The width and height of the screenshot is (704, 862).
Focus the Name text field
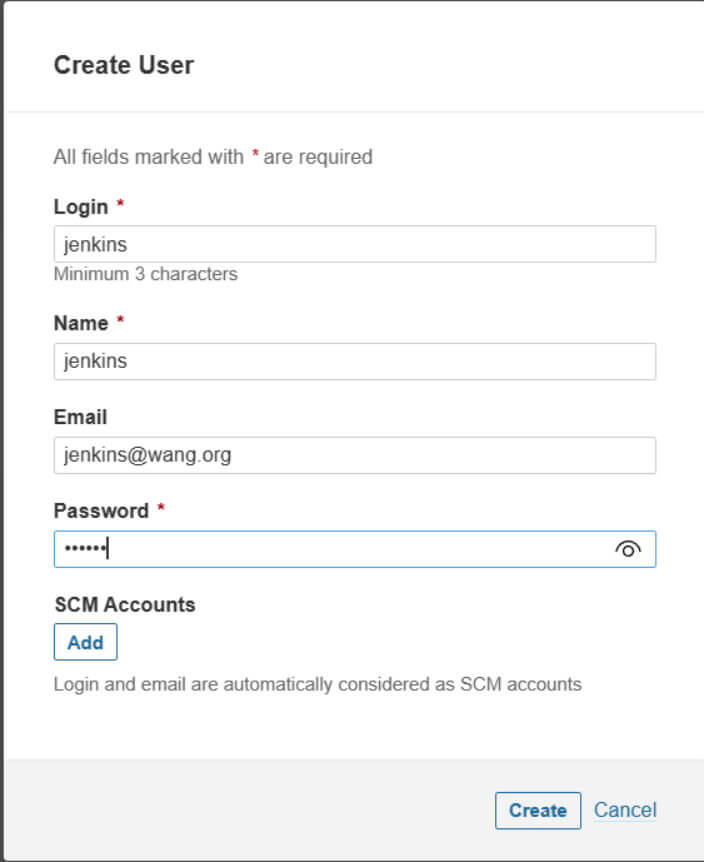click(x=354, y=361)
